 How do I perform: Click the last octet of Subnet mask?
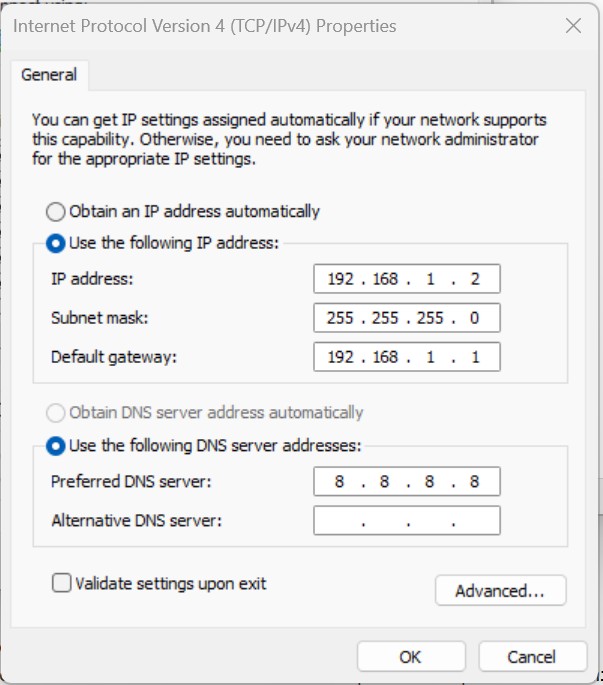pos(474,318)
